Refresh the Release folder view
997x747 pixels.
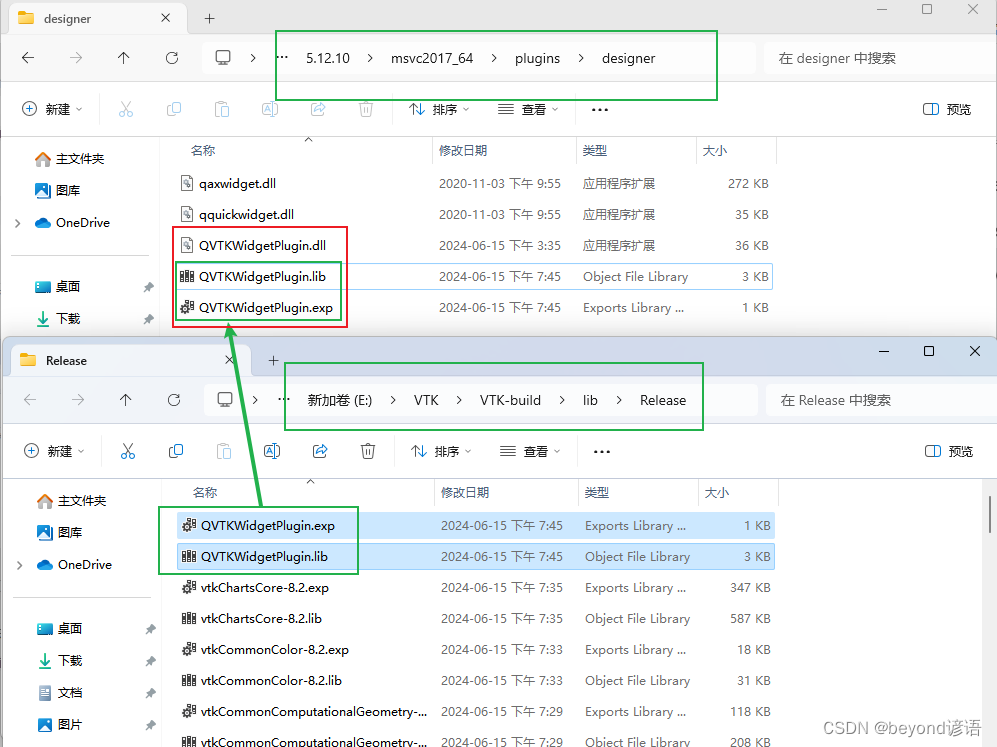pos(174,400)
